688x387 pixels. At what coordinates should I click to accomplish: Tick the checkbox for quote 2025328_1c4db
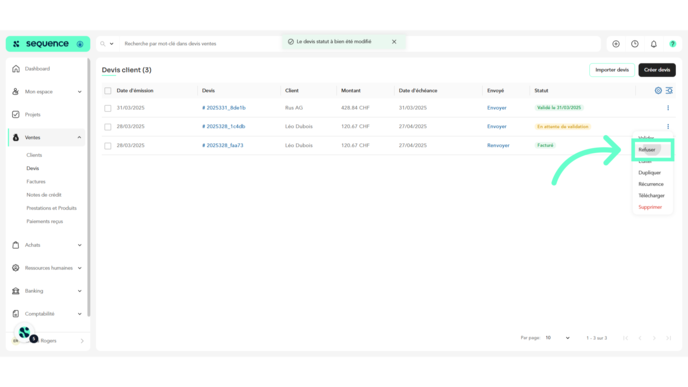(108, 127)
